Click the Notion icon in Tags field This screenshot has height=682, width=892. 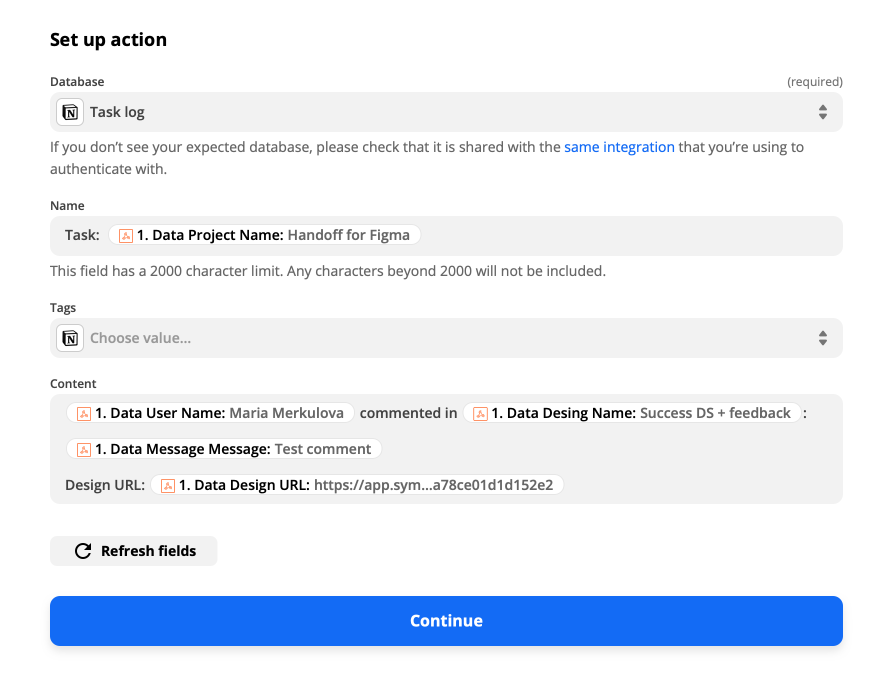click(x=70, y=338)
